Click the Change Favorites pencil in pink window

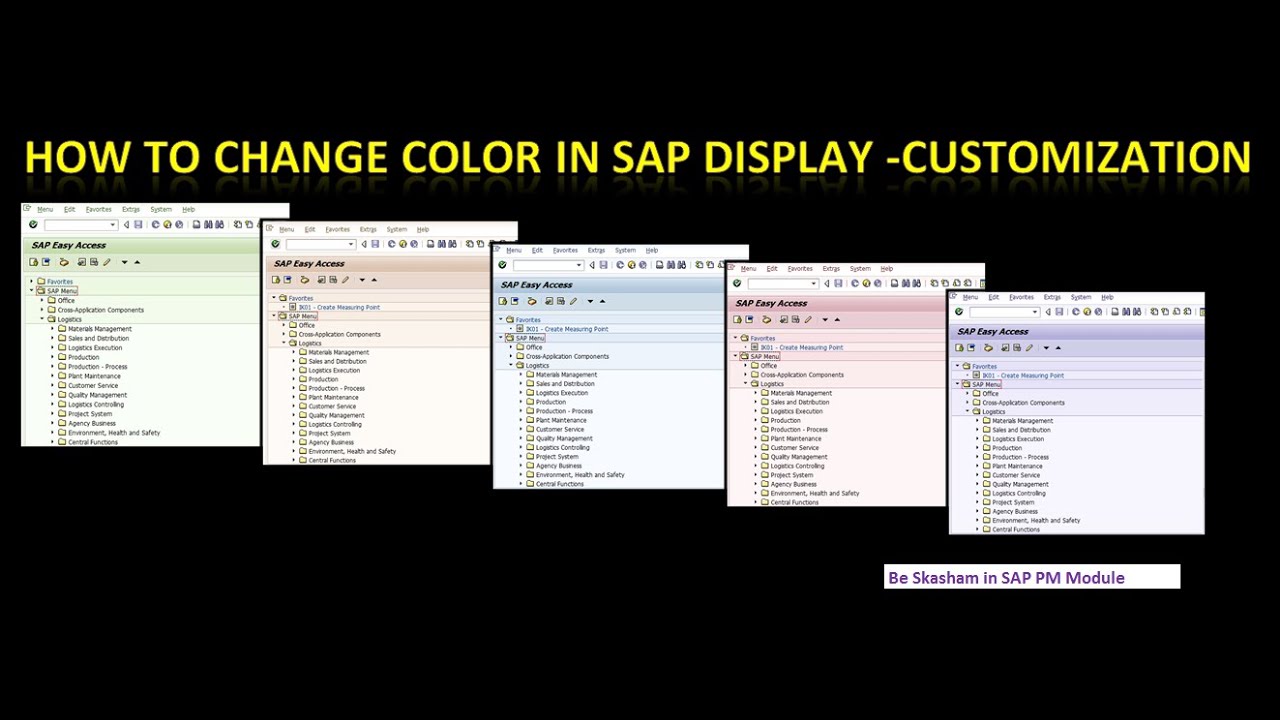coord(808,320)
